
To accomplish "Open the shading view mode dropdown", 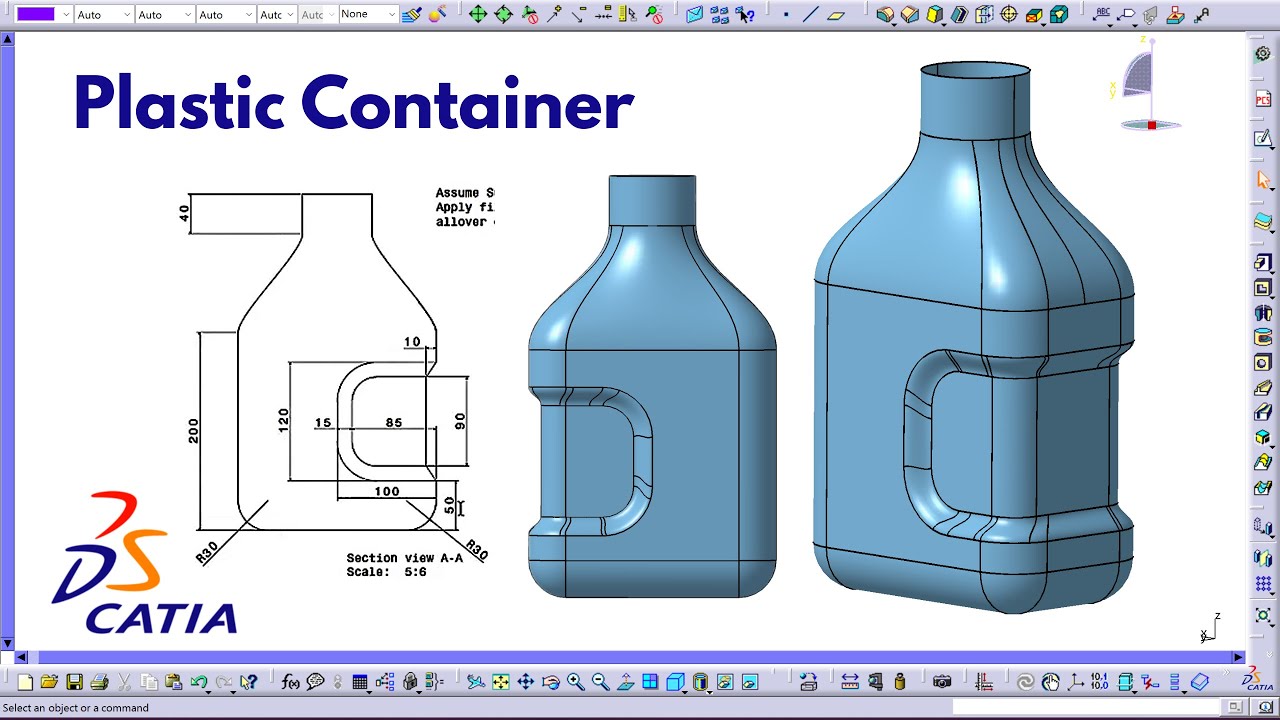I will (702, 682).
